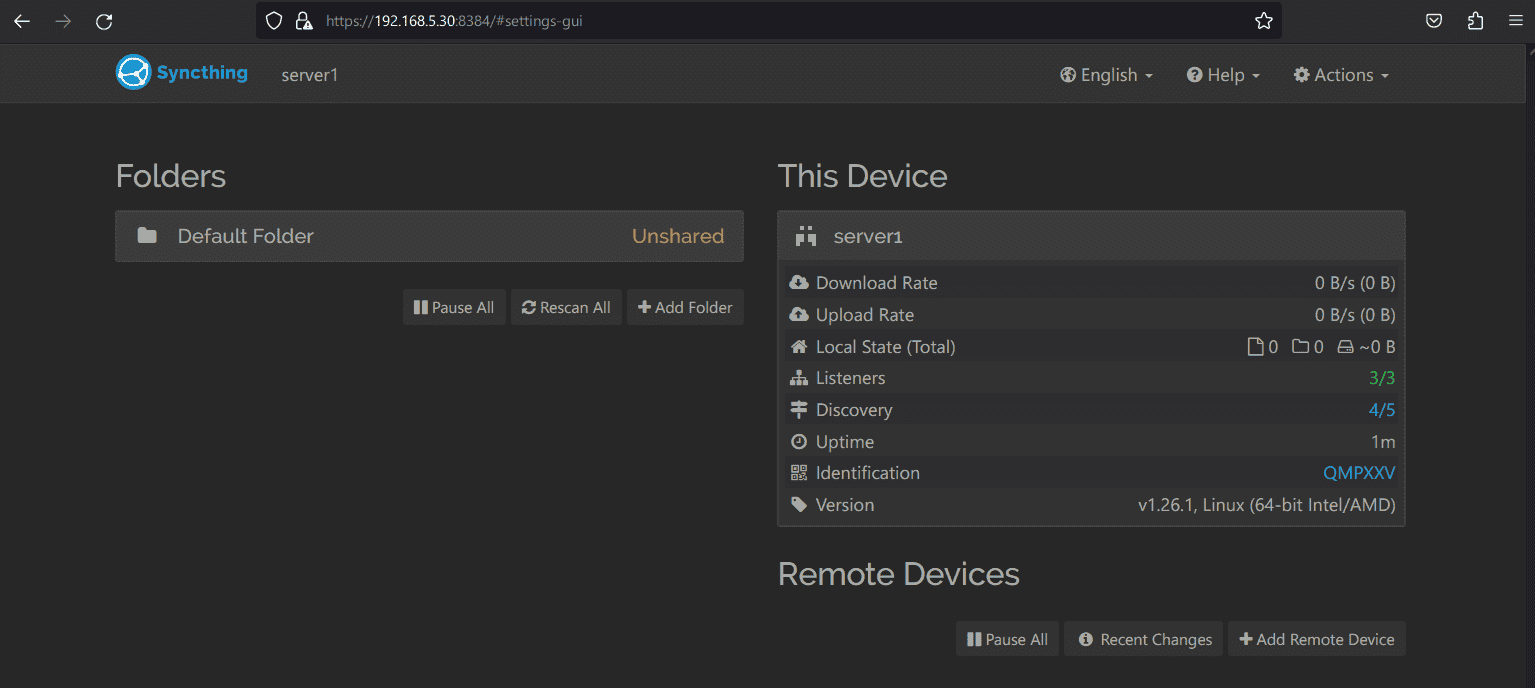The height and width of the screenshot is (688, 1535).
Task: Go back with browser back arrow
Action: pyautogui.click(x=22, y=21)
